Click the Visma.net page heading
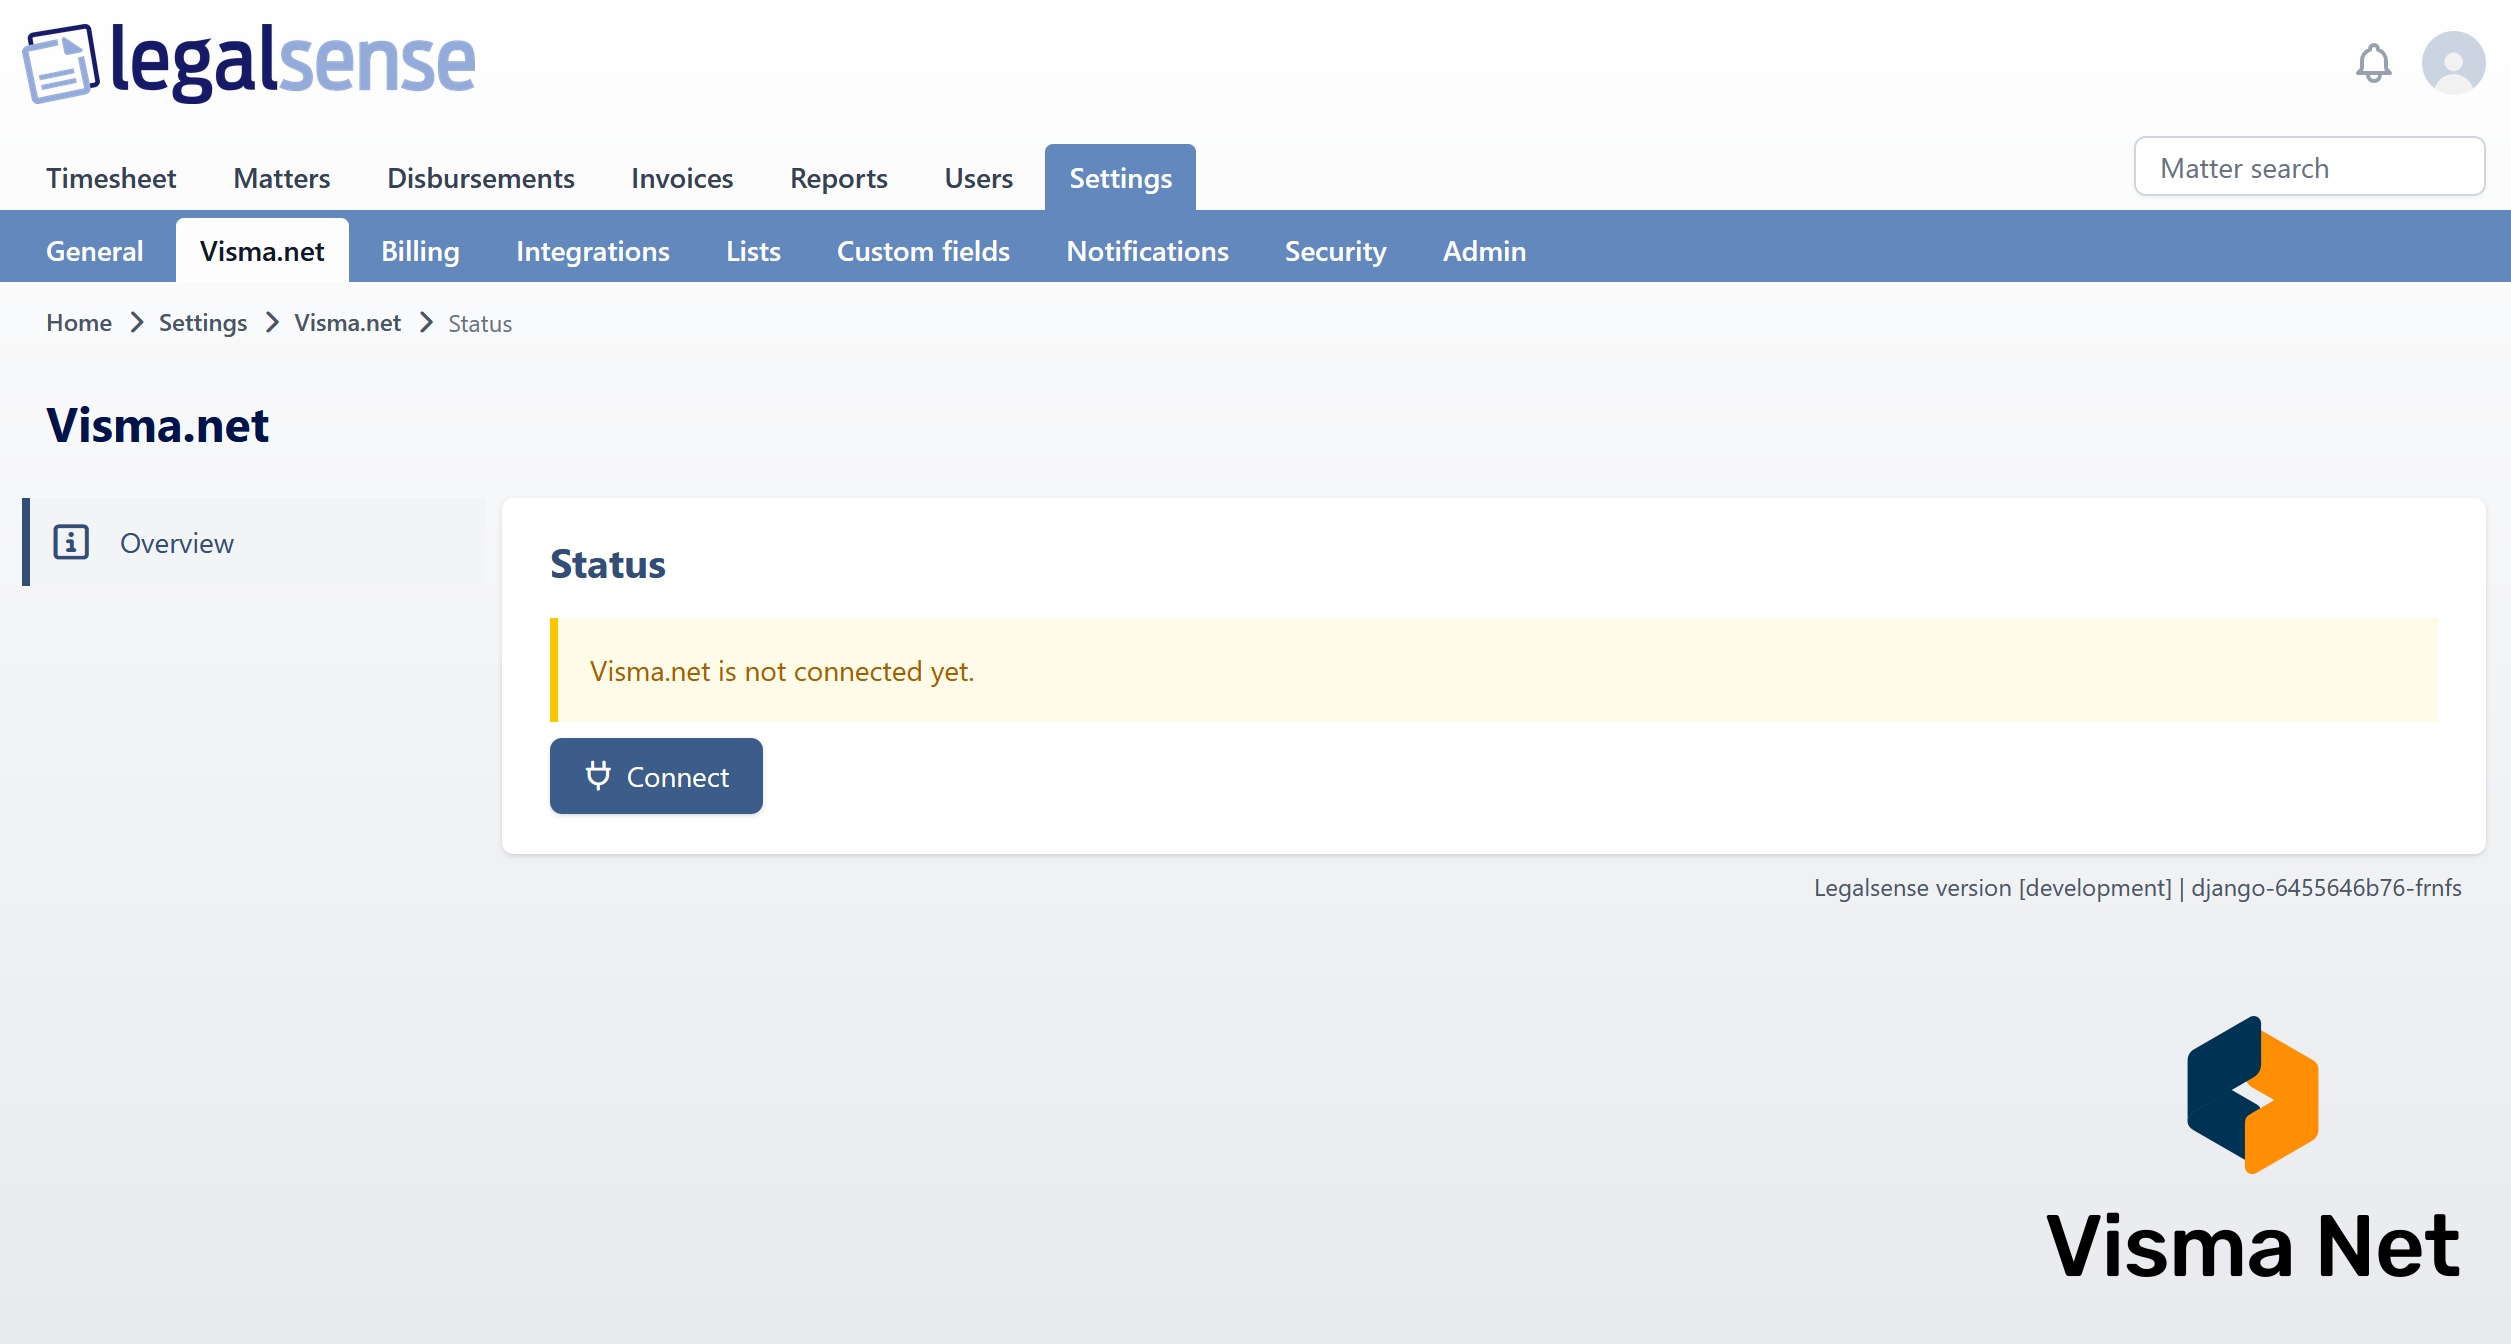2511x1344 pixels. pos(157,425)
